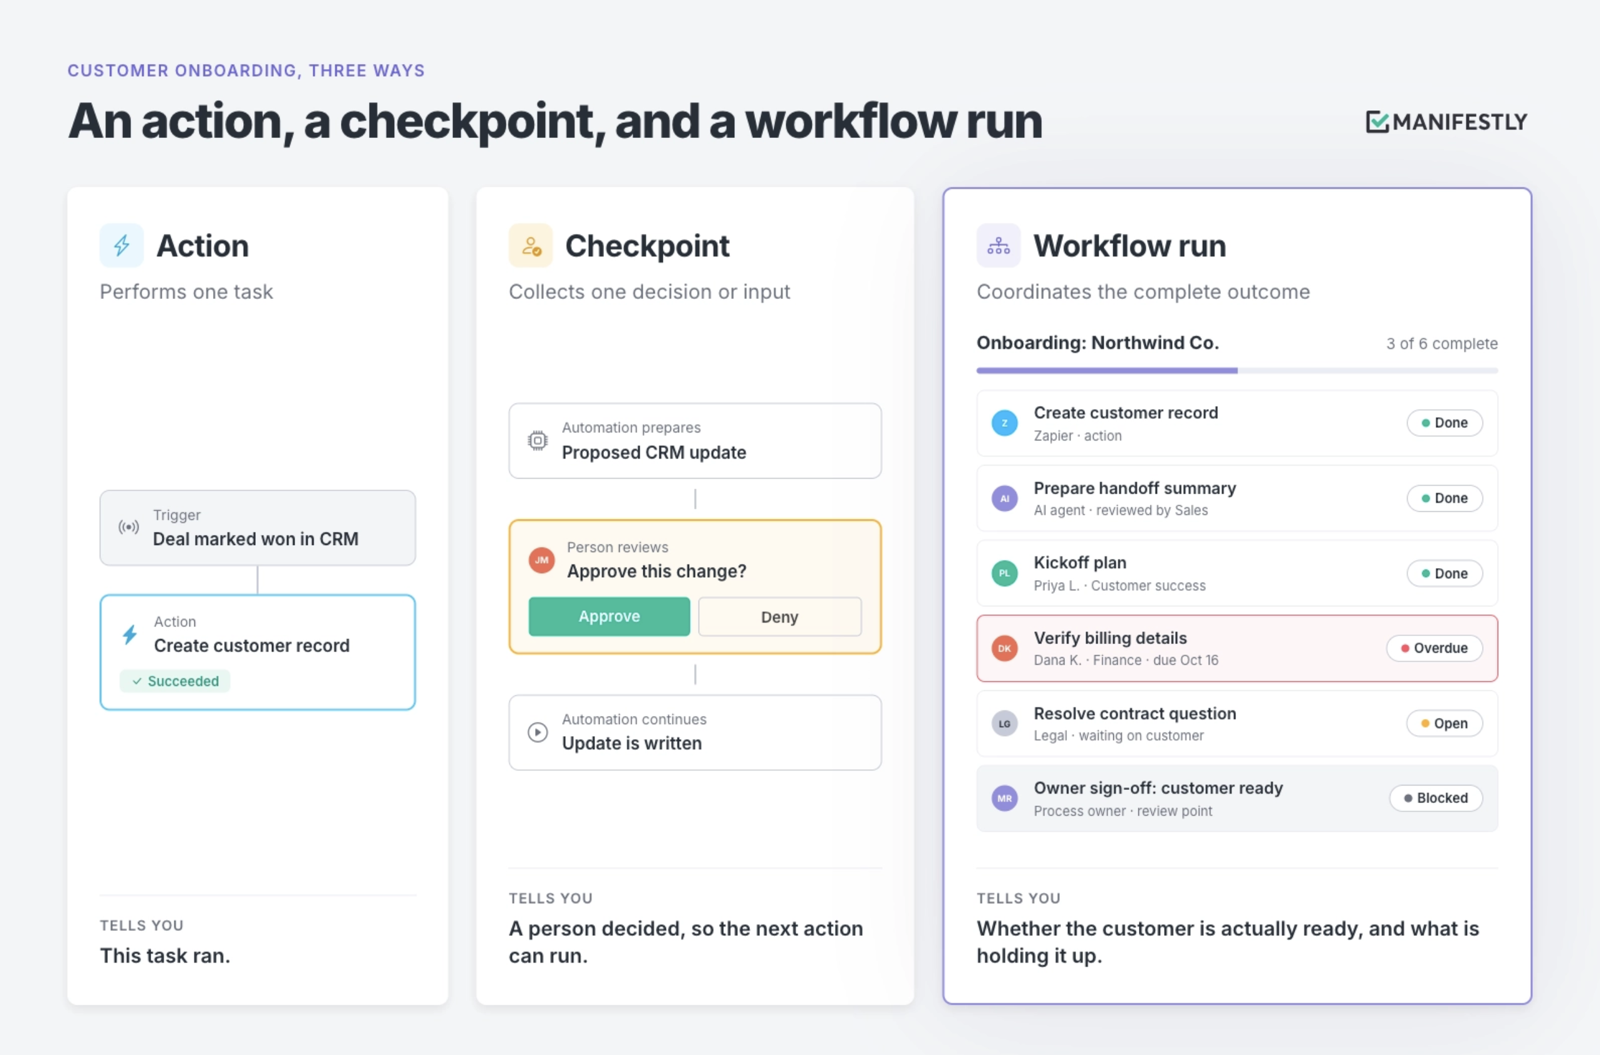This screenshot has height=1055, width=1600.
Task: Click the 'Create customer record' task title in Workflow run
Action: (1126, 413)
